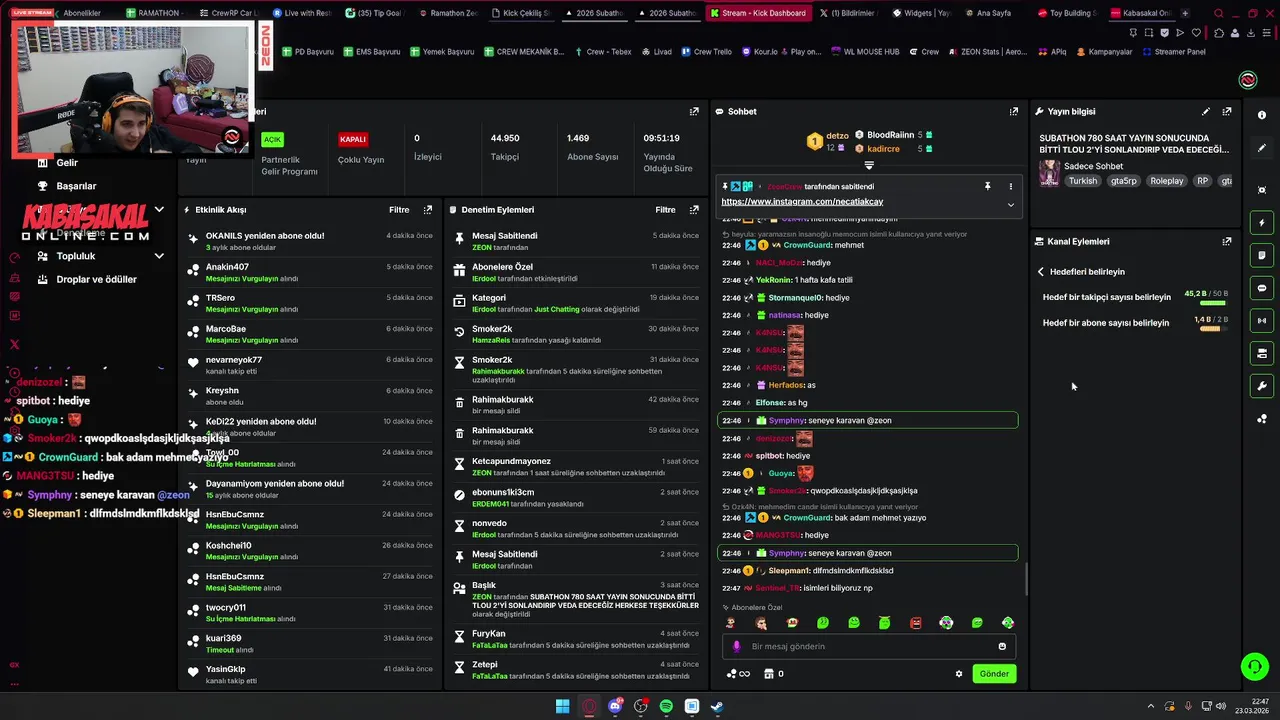Viewport: 1280px width, 720px height.
Task: Click BloodRaiinn in the gift leaderboard
Action: [x=890, y=135]
